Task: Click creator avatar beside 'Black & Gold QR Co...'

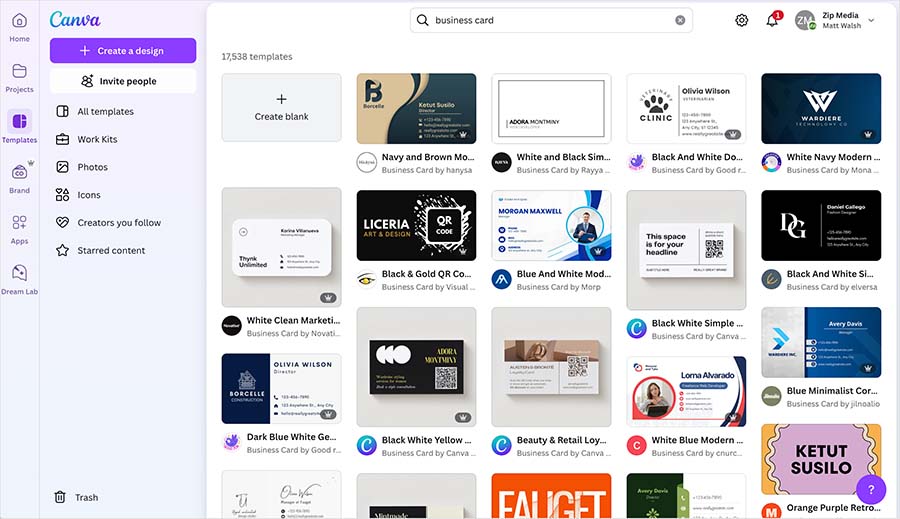Action: coord(366,280)
